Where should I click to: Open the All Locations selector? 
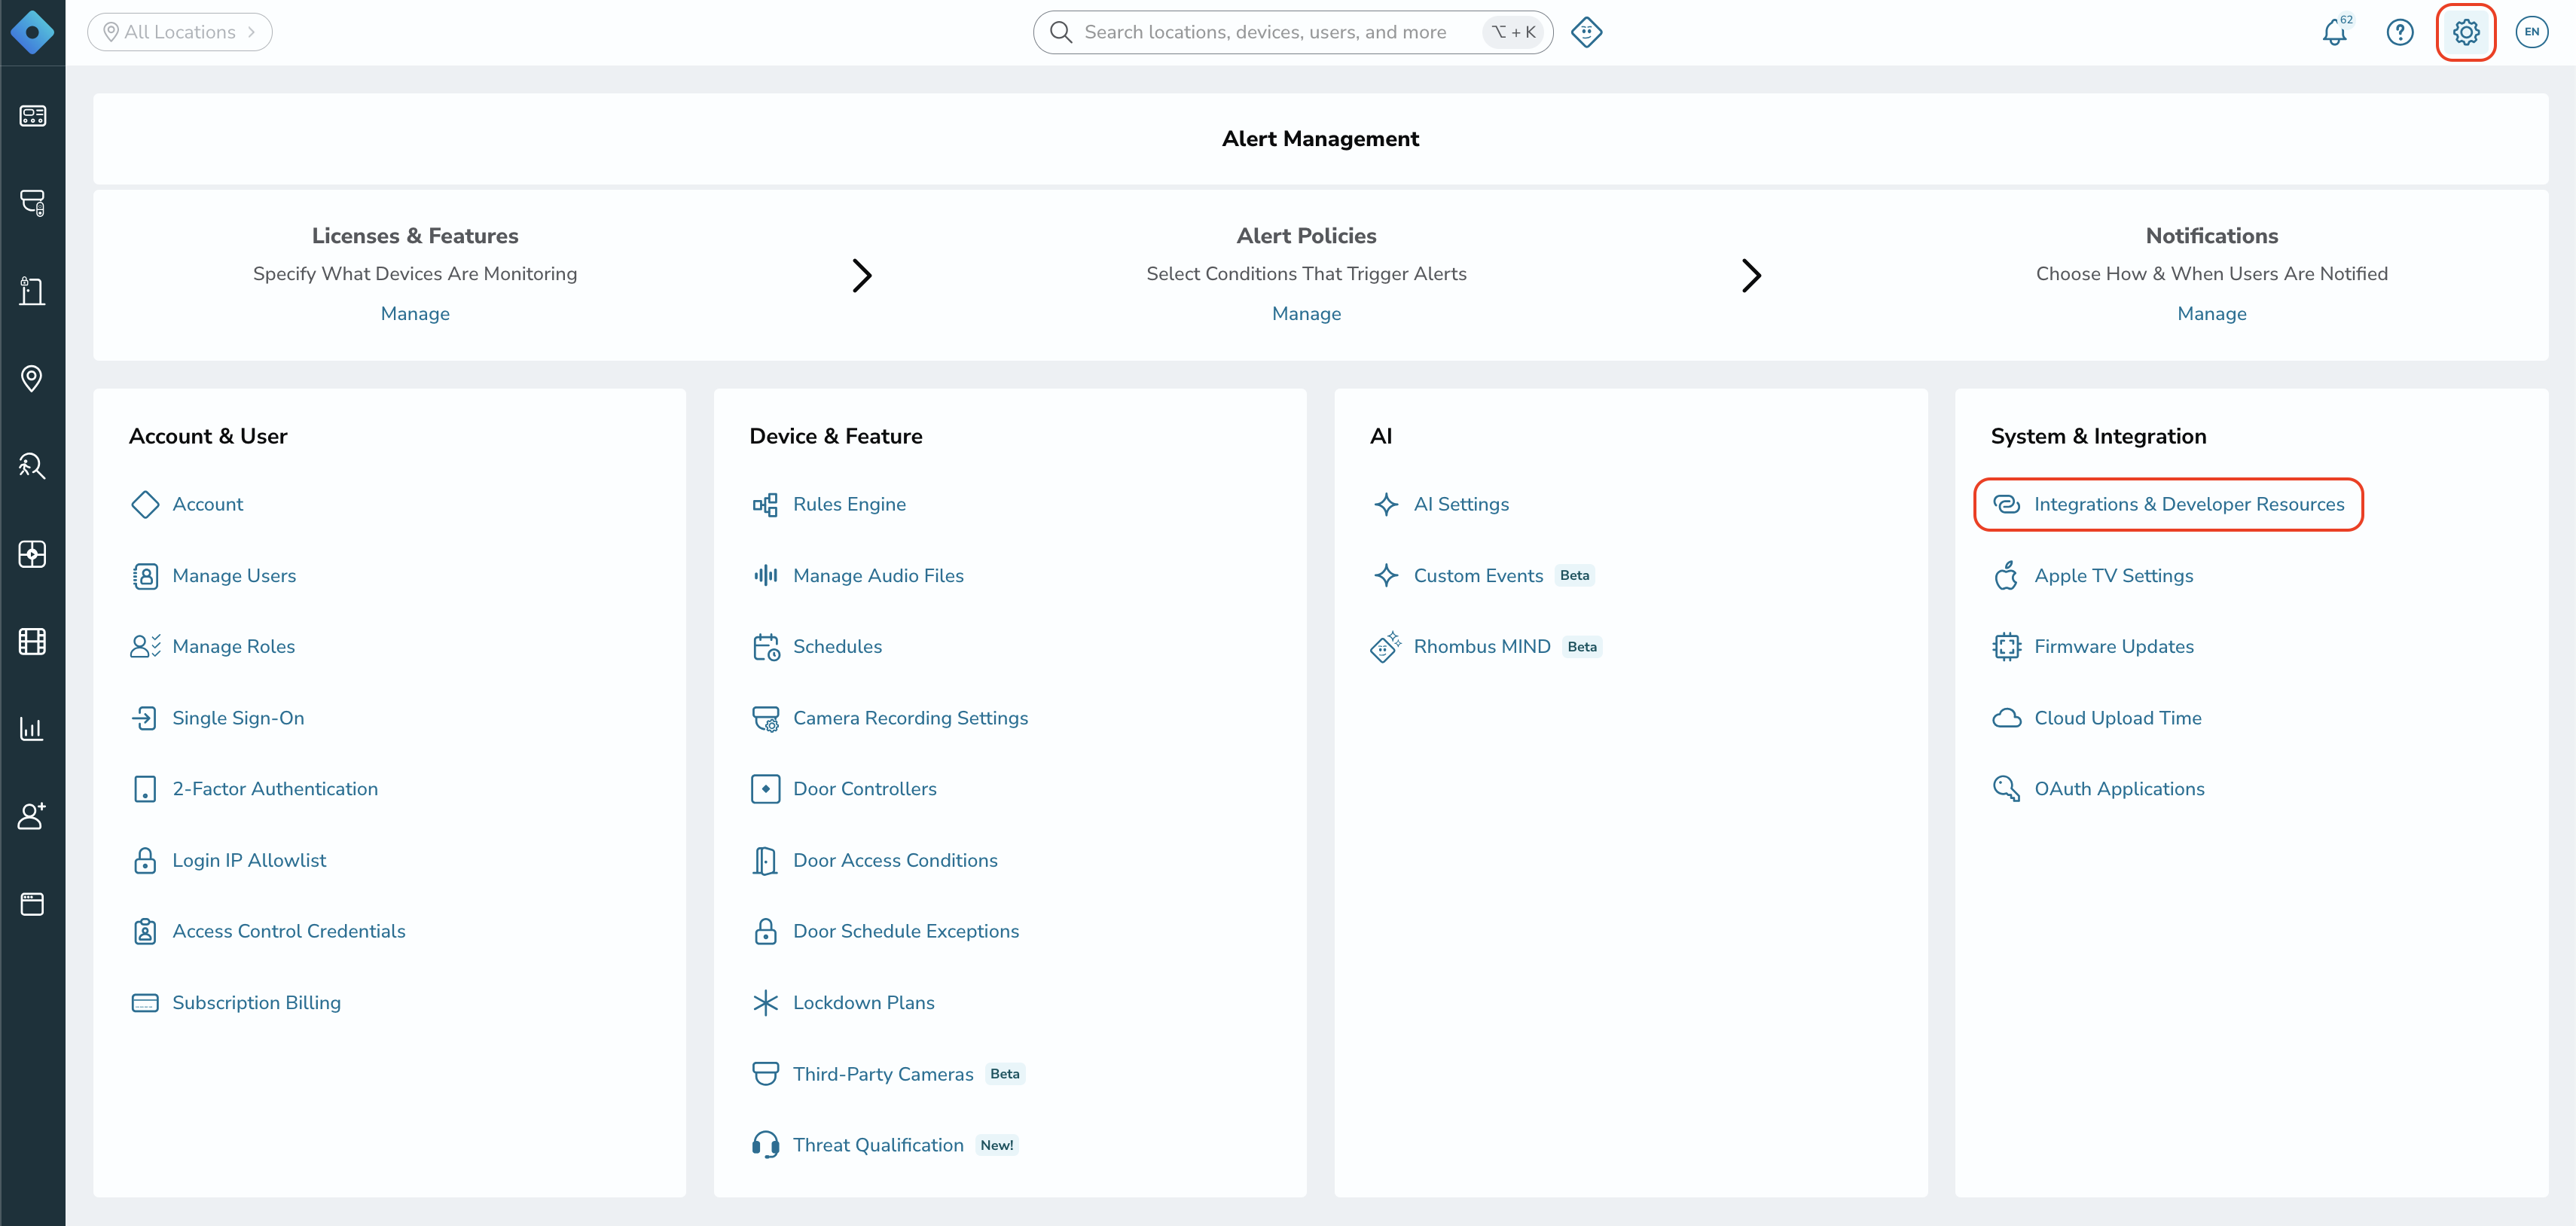(180, 32)
